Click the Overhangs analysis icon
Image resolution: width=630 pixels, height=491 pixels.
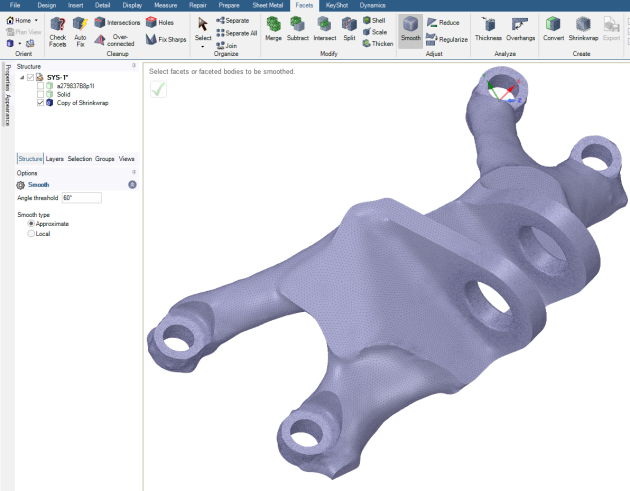coord(520,28)
